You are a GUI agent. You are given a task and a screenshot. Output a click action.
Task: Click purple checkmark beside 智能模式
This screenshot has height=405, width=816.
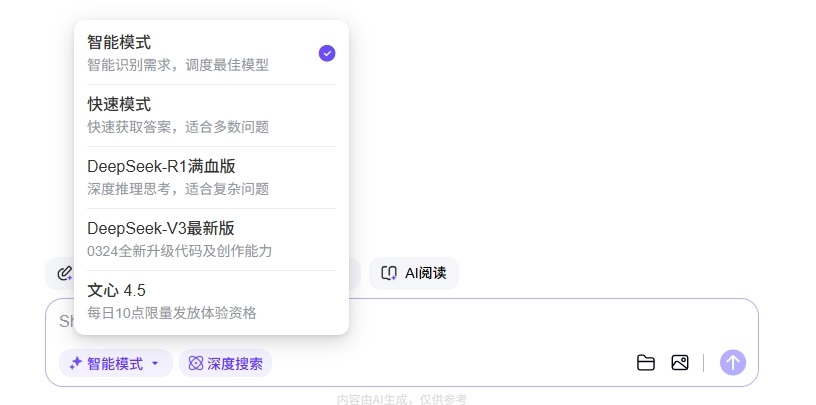pyautogui.click(x=327, y=53)
